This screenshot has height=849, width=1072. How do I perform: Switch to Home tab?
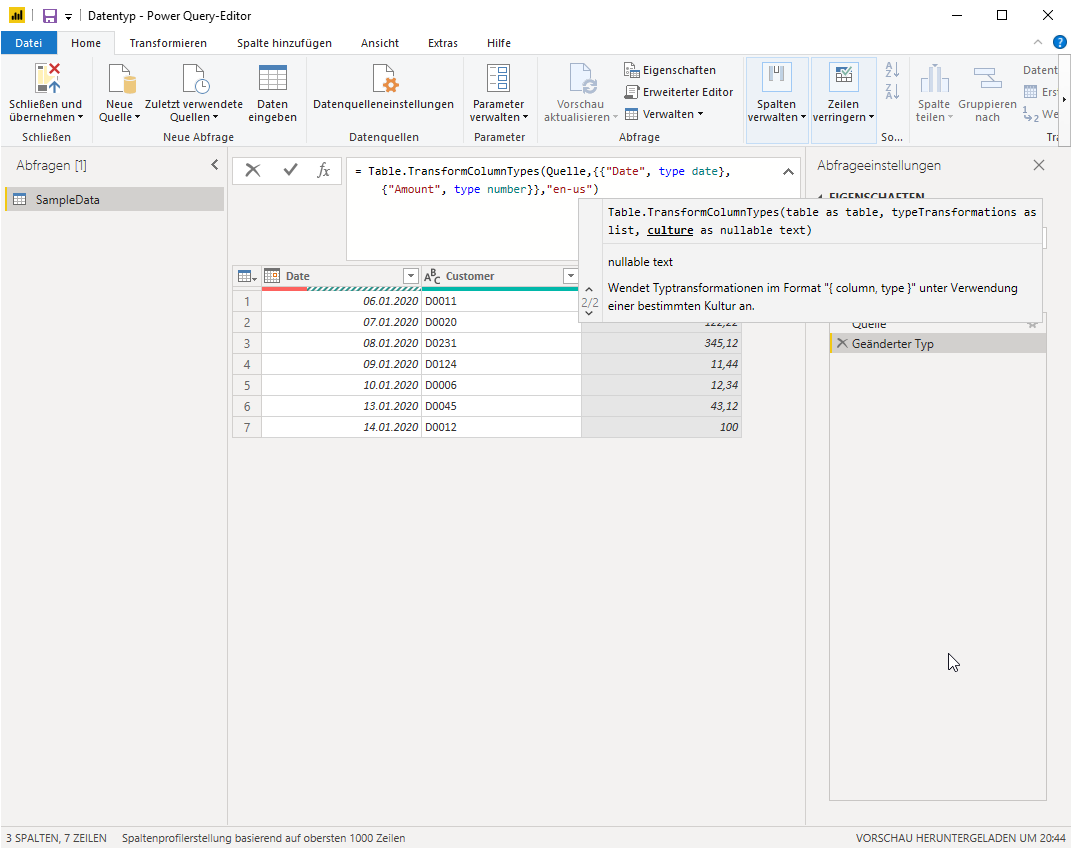(86, 42)
